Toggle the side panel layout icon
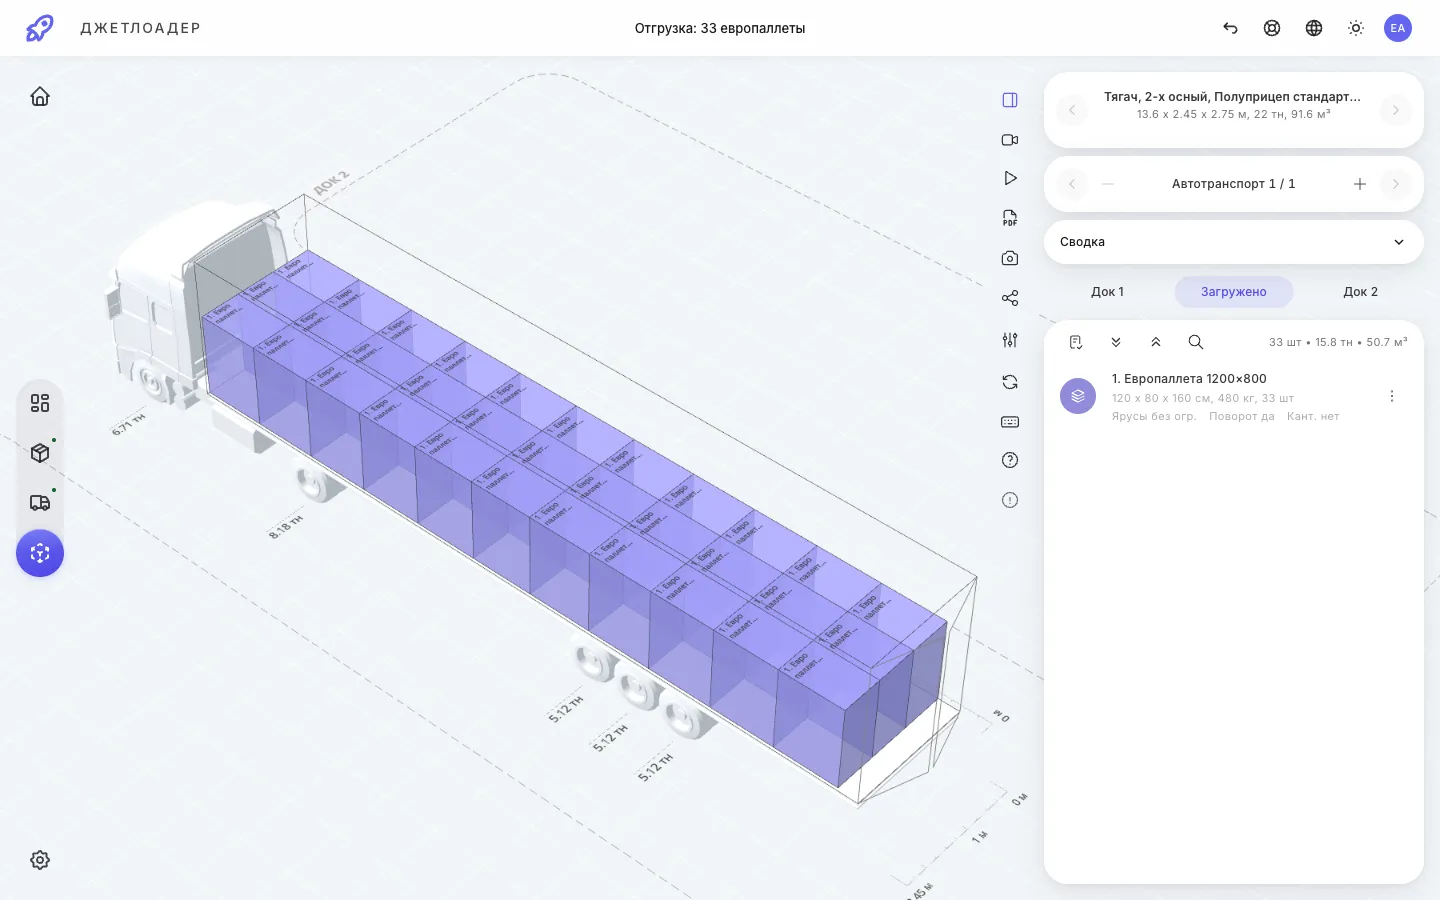This screenshot has height=900, width=1440. (x=1010, y=100)
